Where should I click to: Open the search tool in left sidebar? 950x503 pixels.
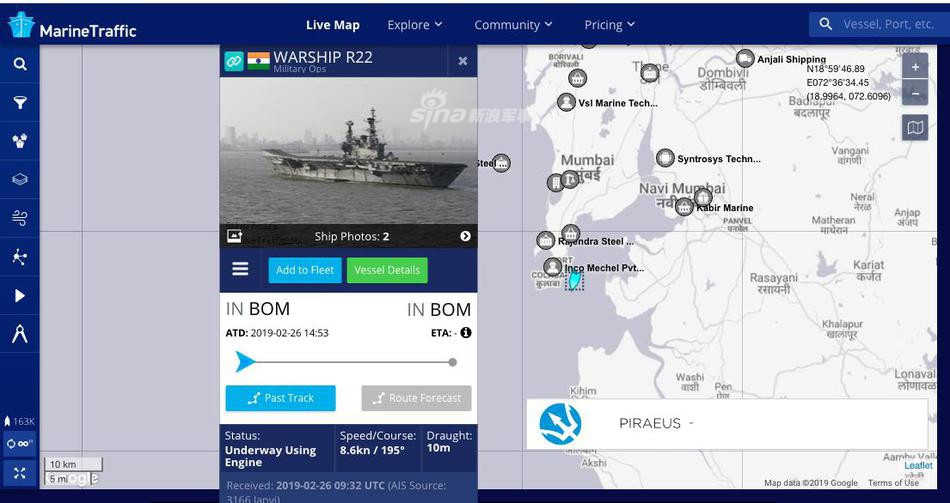[19, 64]
